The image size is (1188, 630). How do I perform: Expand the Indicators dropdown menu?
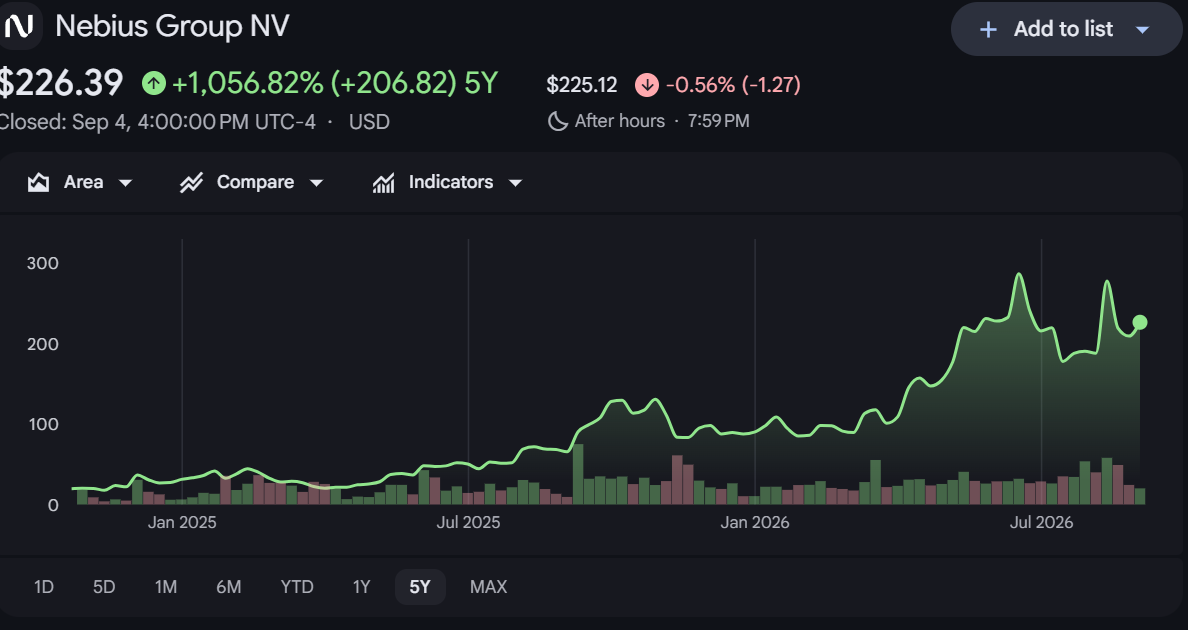(515, 182)
